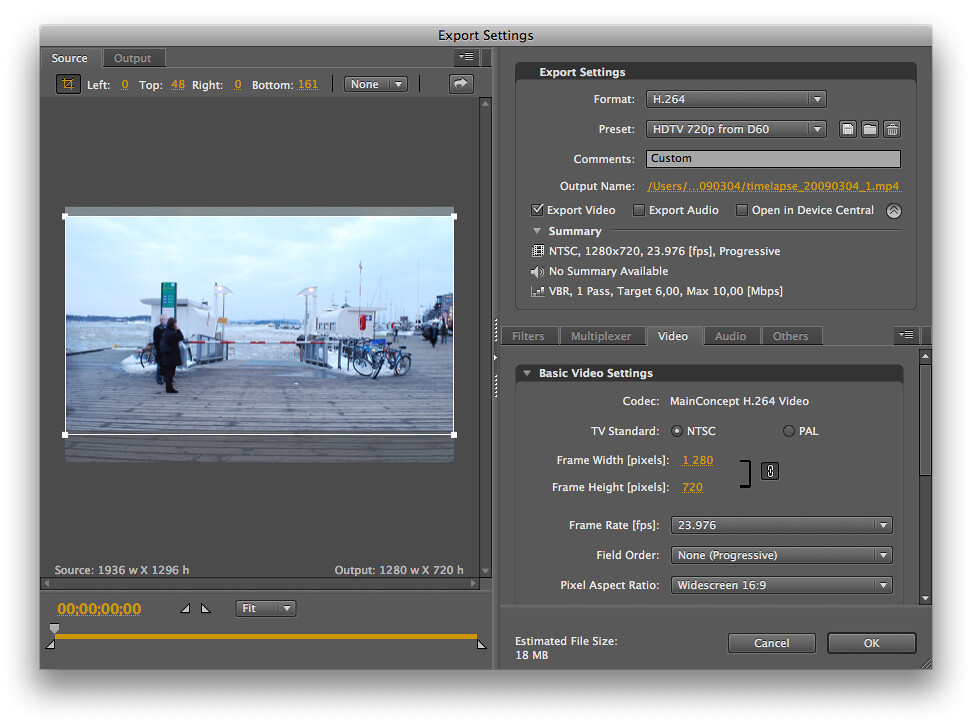Uncheck Export Video
Viewport: 972px width, 724px height.
click(x=538, y=210)
